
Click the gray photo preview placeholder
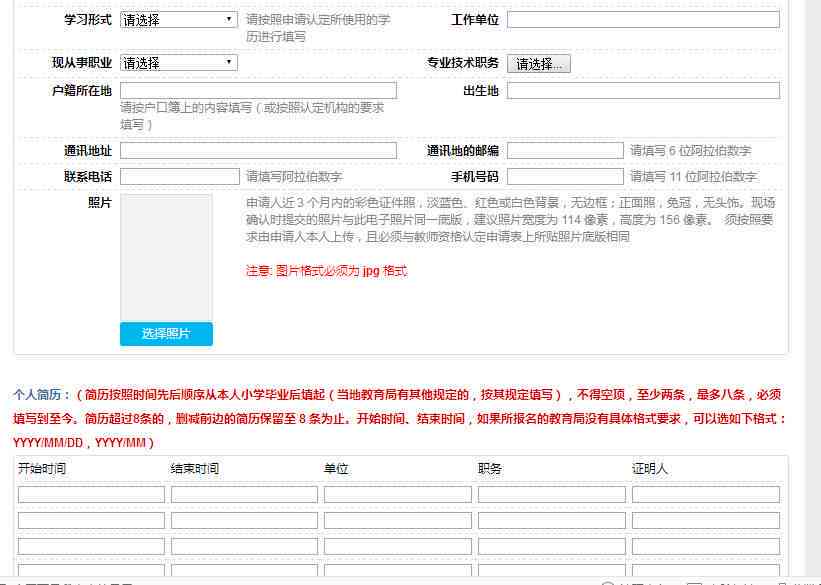point(166,258)
